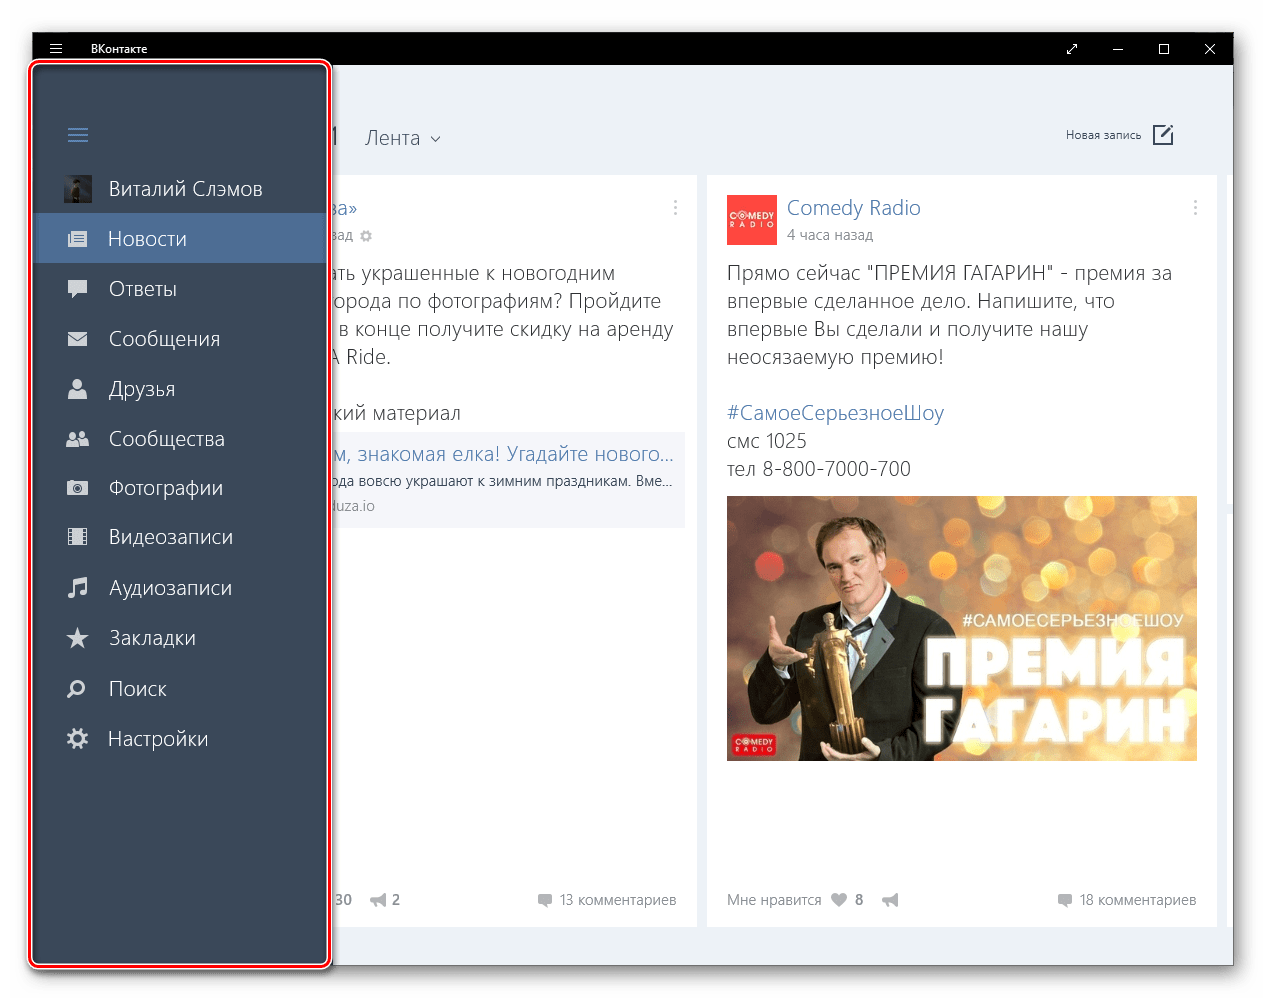
Task: Toggle full-screen mode with the arrows icon
Action: click(x=1072, y=49)
